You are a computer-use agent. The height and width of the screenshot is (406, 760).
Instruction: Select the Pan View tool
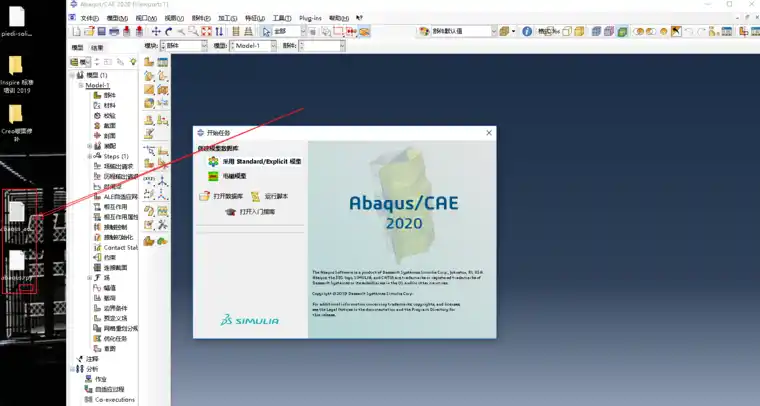tap(156, 31)
